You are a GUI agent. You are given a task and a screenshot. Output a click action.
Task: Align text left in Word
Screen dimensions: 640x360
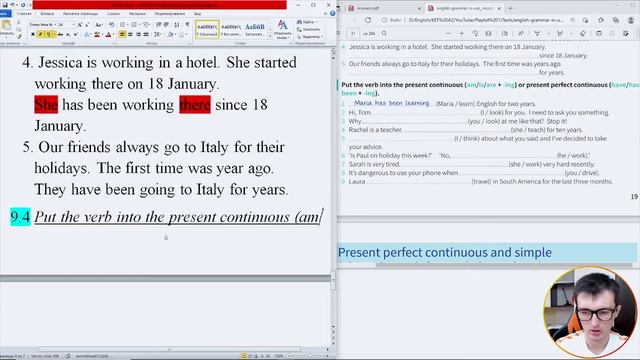pos(122,34)
